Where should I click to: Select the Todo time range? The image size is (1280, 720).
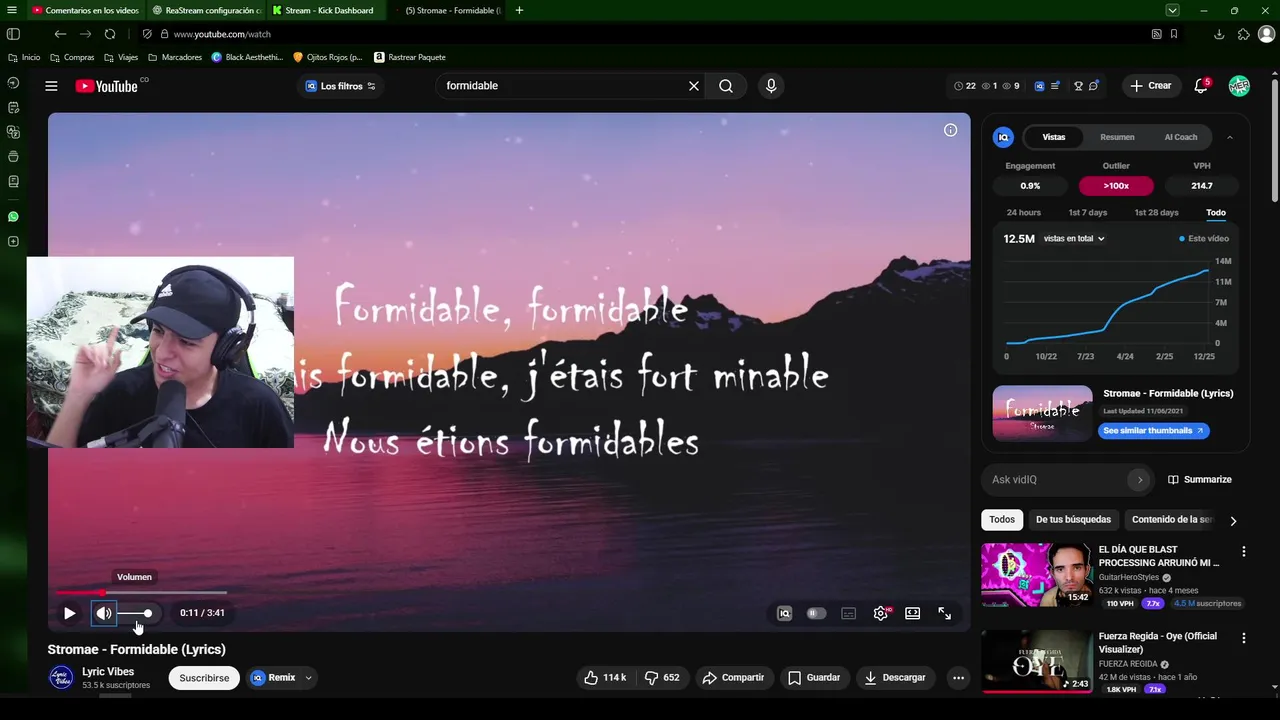1216,213
